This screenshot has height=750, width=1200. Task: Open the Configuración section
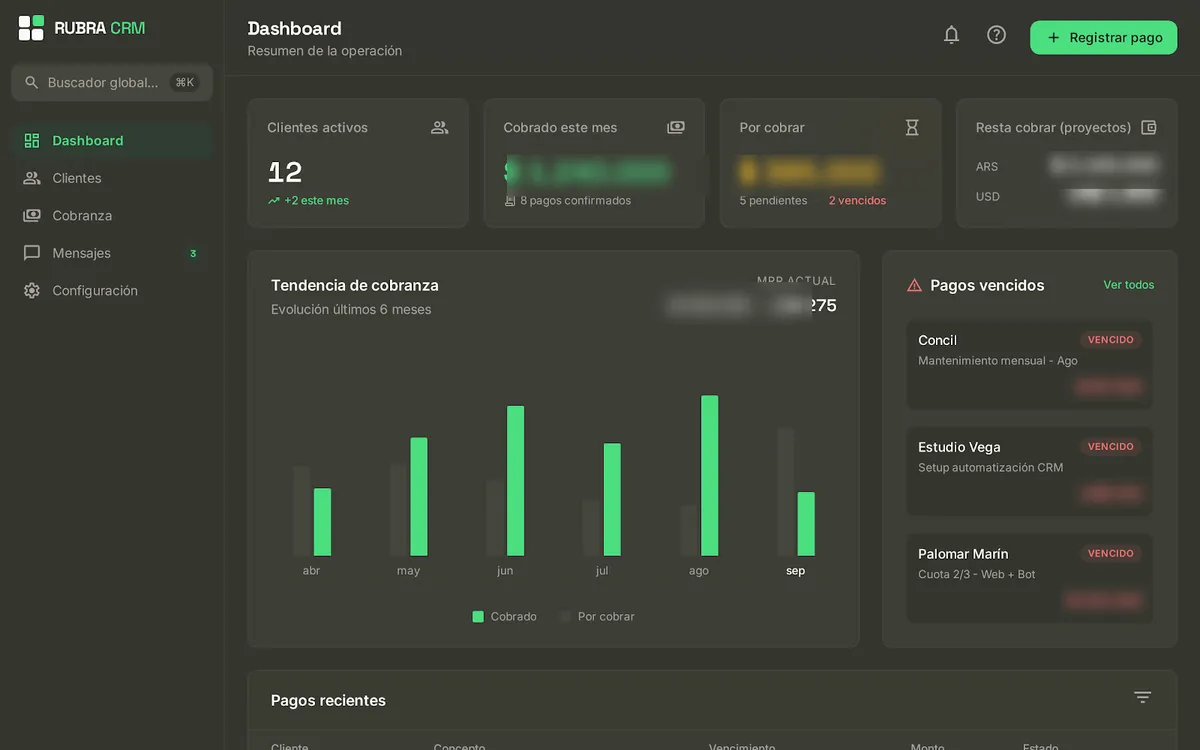pyautogui.click(x=112, y=291)
